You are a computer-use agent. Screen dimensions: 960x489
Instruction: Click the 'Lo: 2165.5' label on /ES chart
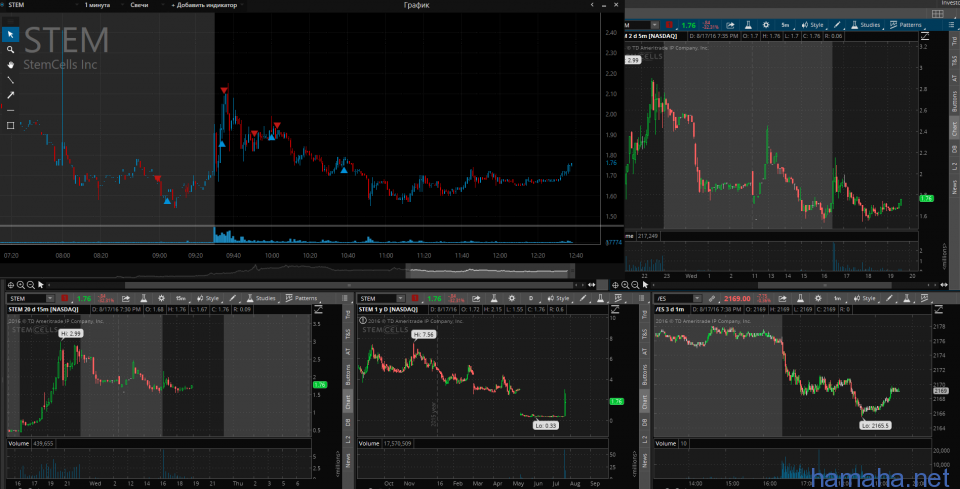tap(874, 424)
